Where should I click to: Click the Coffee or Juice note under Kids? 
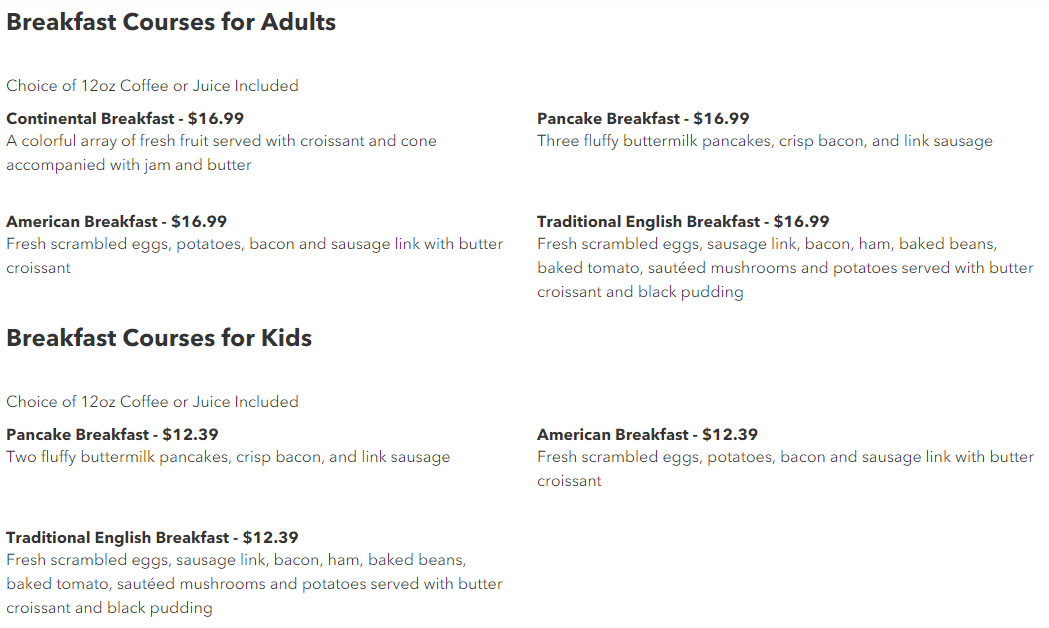(153, 401)
